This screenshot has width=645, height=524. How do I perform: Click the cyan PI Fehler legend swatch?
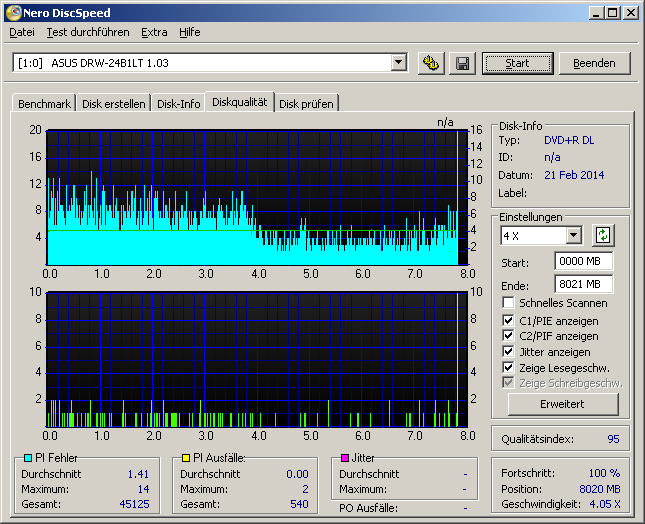[x=28, y=458]
